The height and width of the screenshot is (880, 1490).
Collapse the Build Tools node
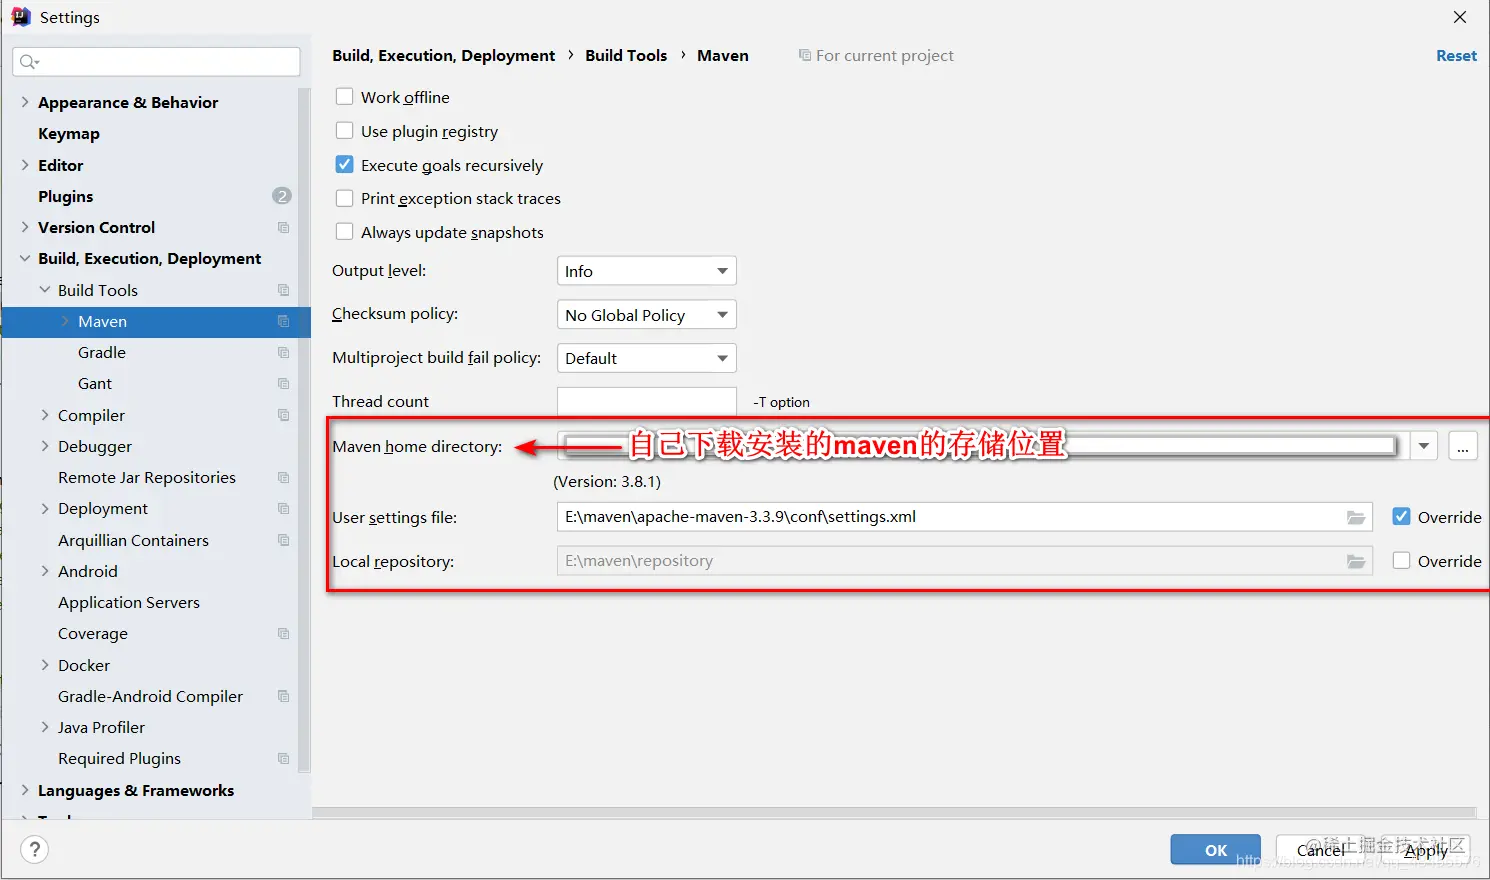point(45,290)
